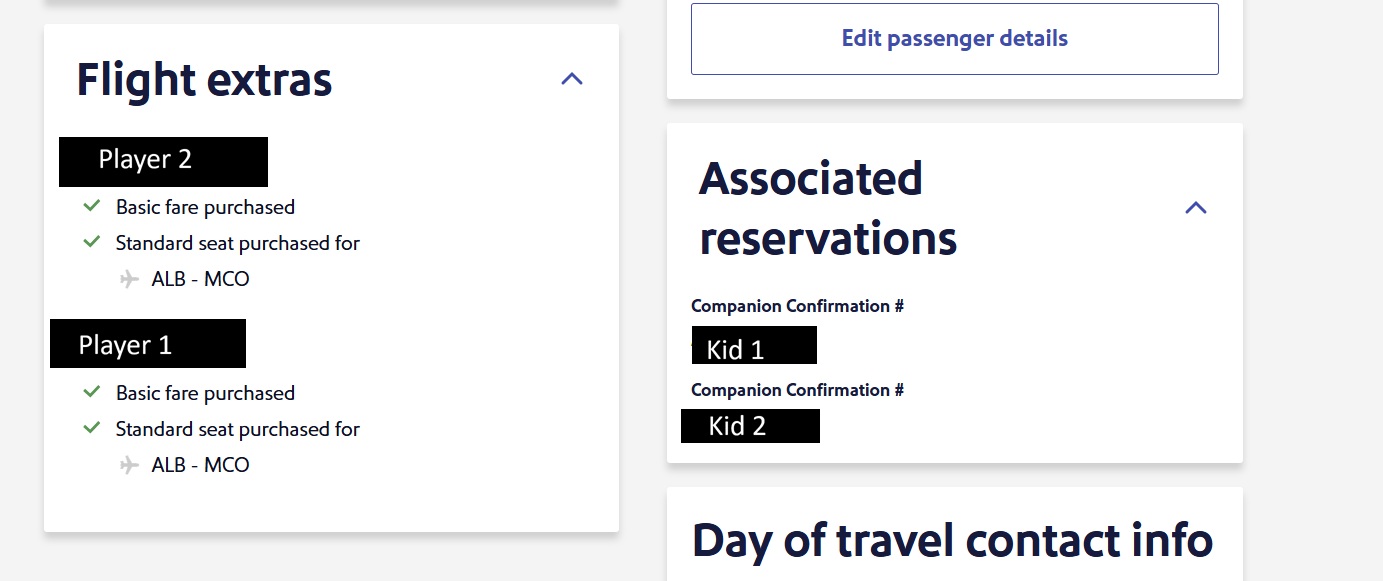This screenshot has height=581, width=1383.
Task: Click Player 2's Basic fare purchased text
Action: [x=205, y=207]
